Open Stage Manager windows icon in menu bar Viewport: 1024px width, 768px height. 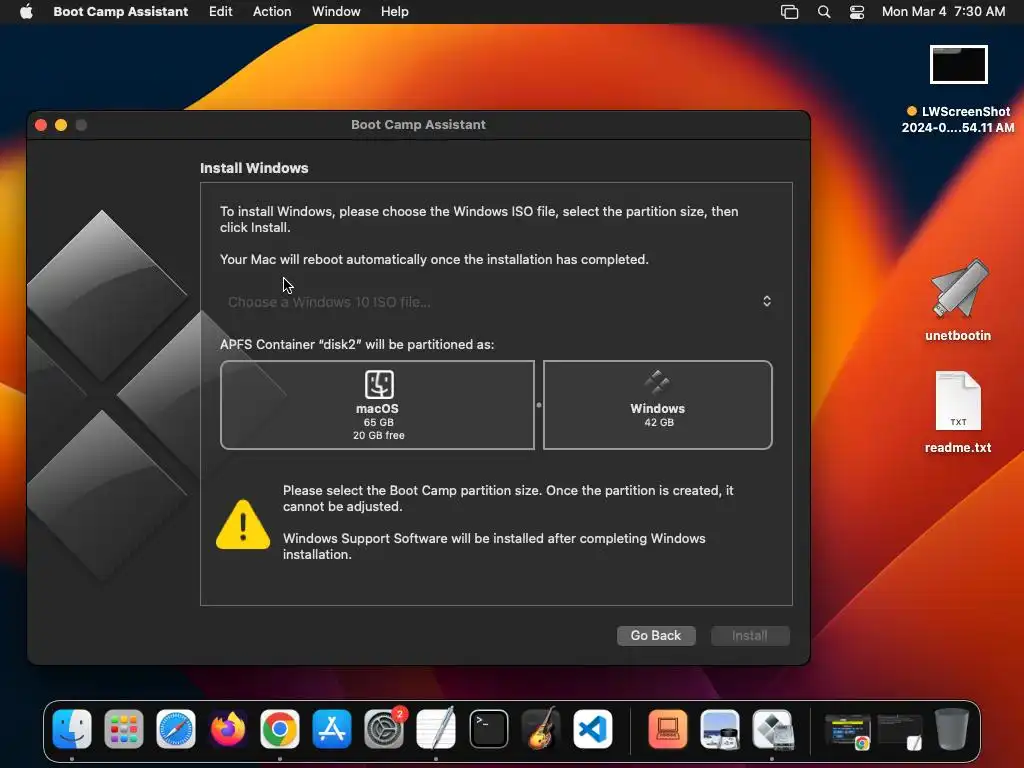(x=790, y=12)
